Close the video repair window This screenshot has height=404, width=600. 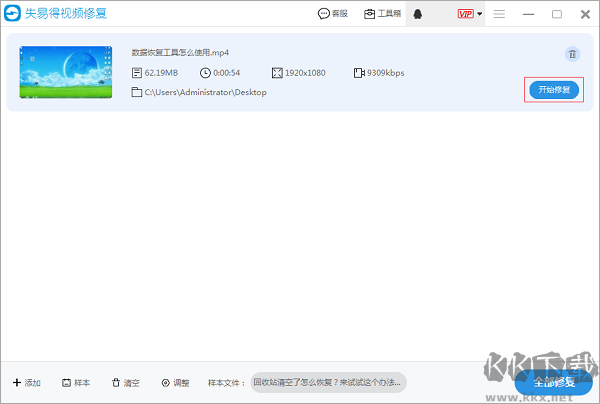pos(585,15)
